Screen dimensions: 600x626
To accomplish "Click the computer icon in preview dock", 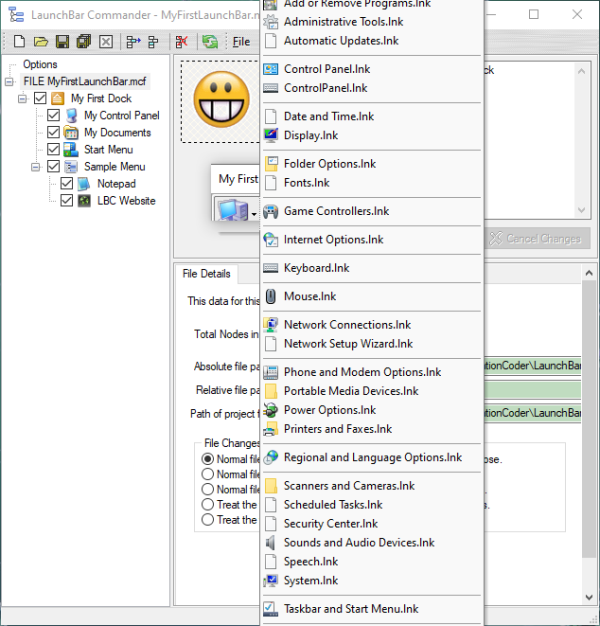I will click(232, 210).
